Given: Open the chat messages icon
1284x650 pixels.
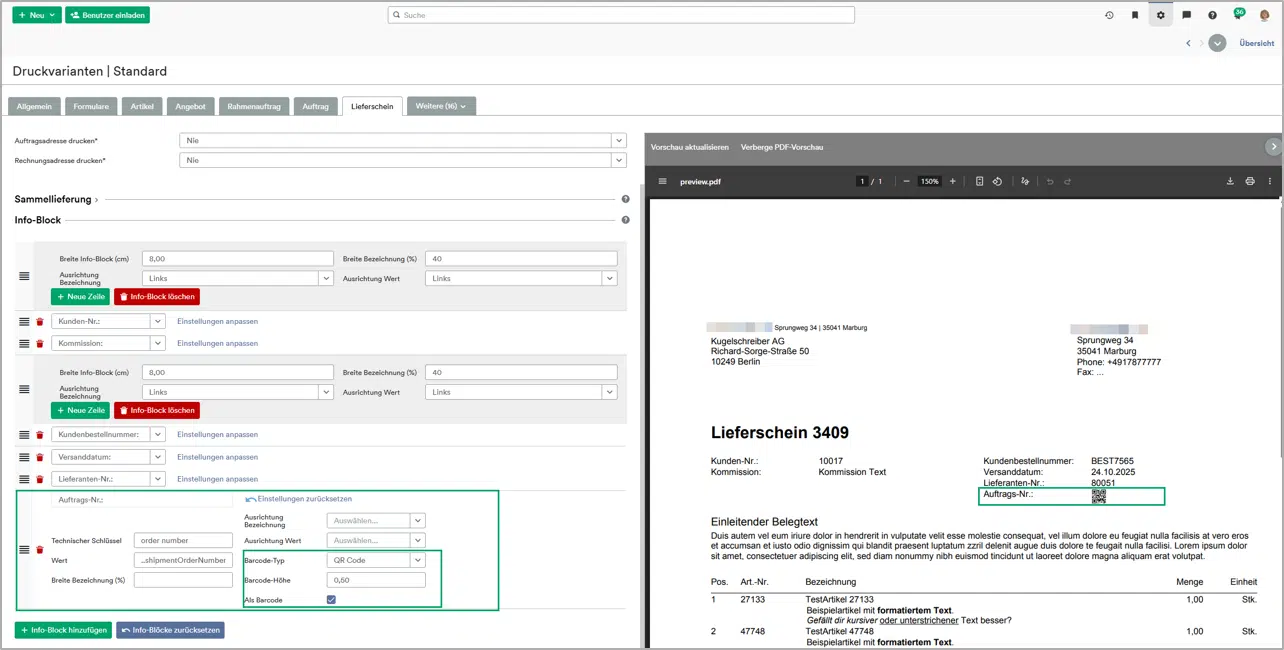Looking at the screenshot, I should click(x=1186, y=15).
